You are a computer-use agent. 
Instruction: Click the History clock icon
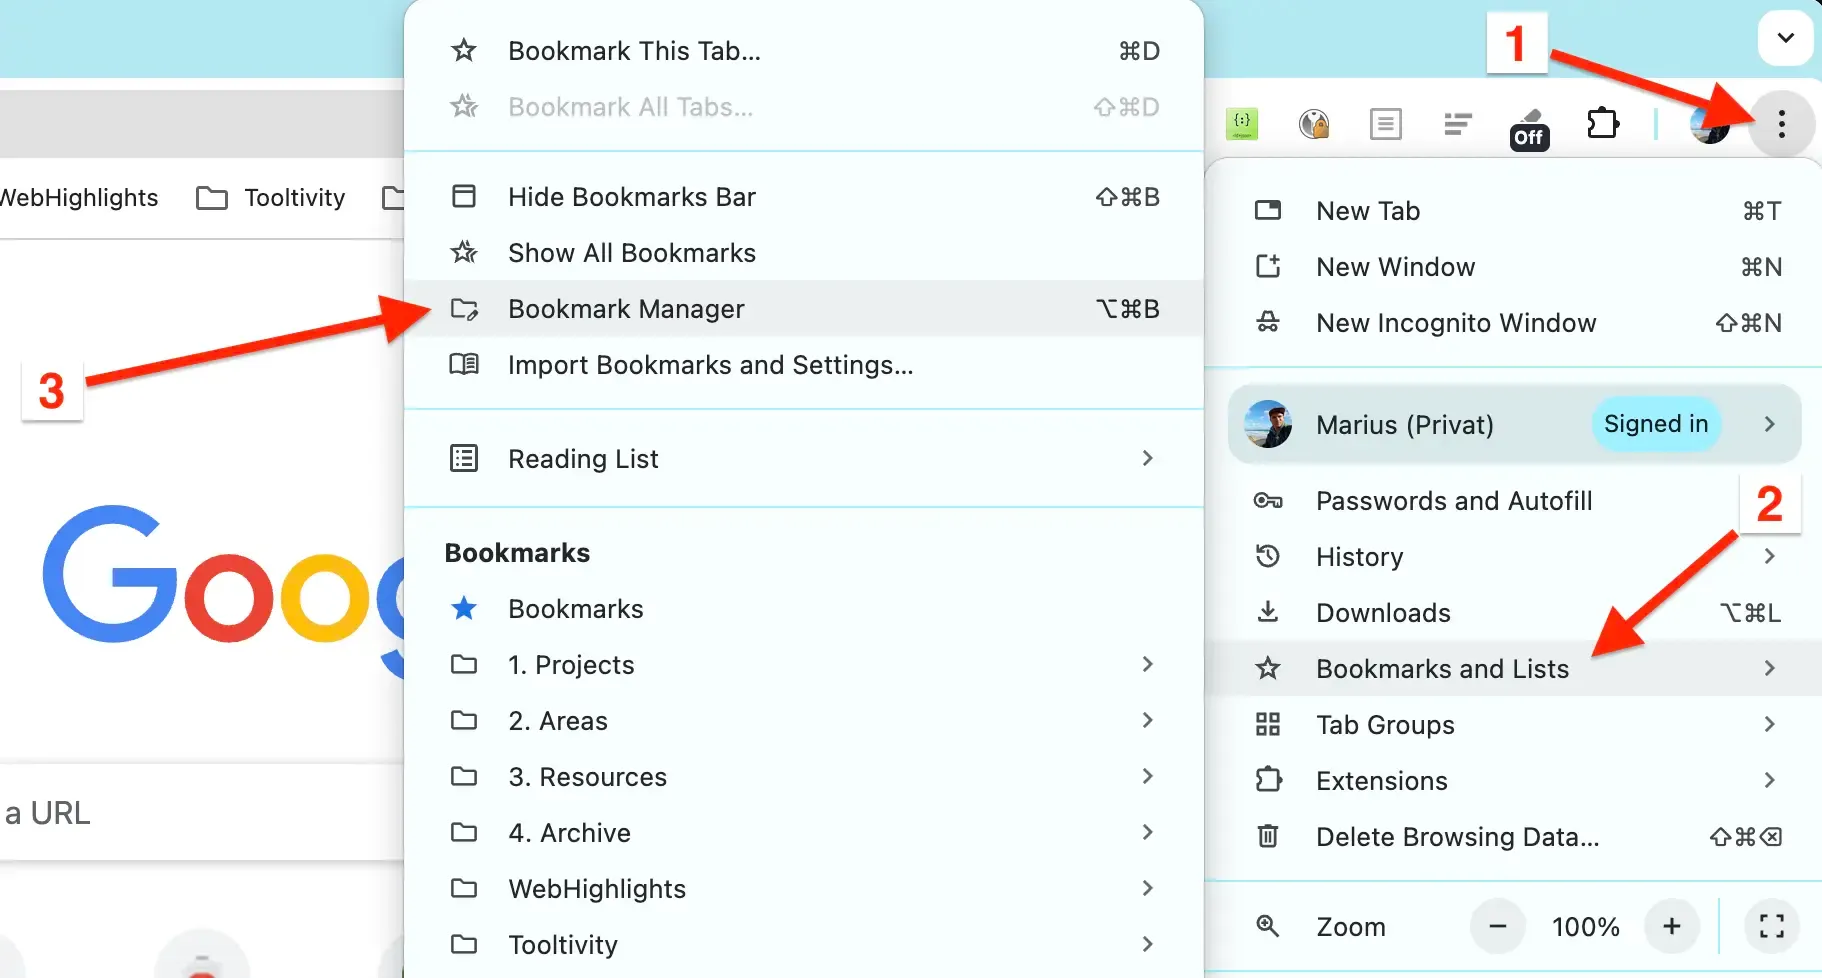click(1268, 556)
